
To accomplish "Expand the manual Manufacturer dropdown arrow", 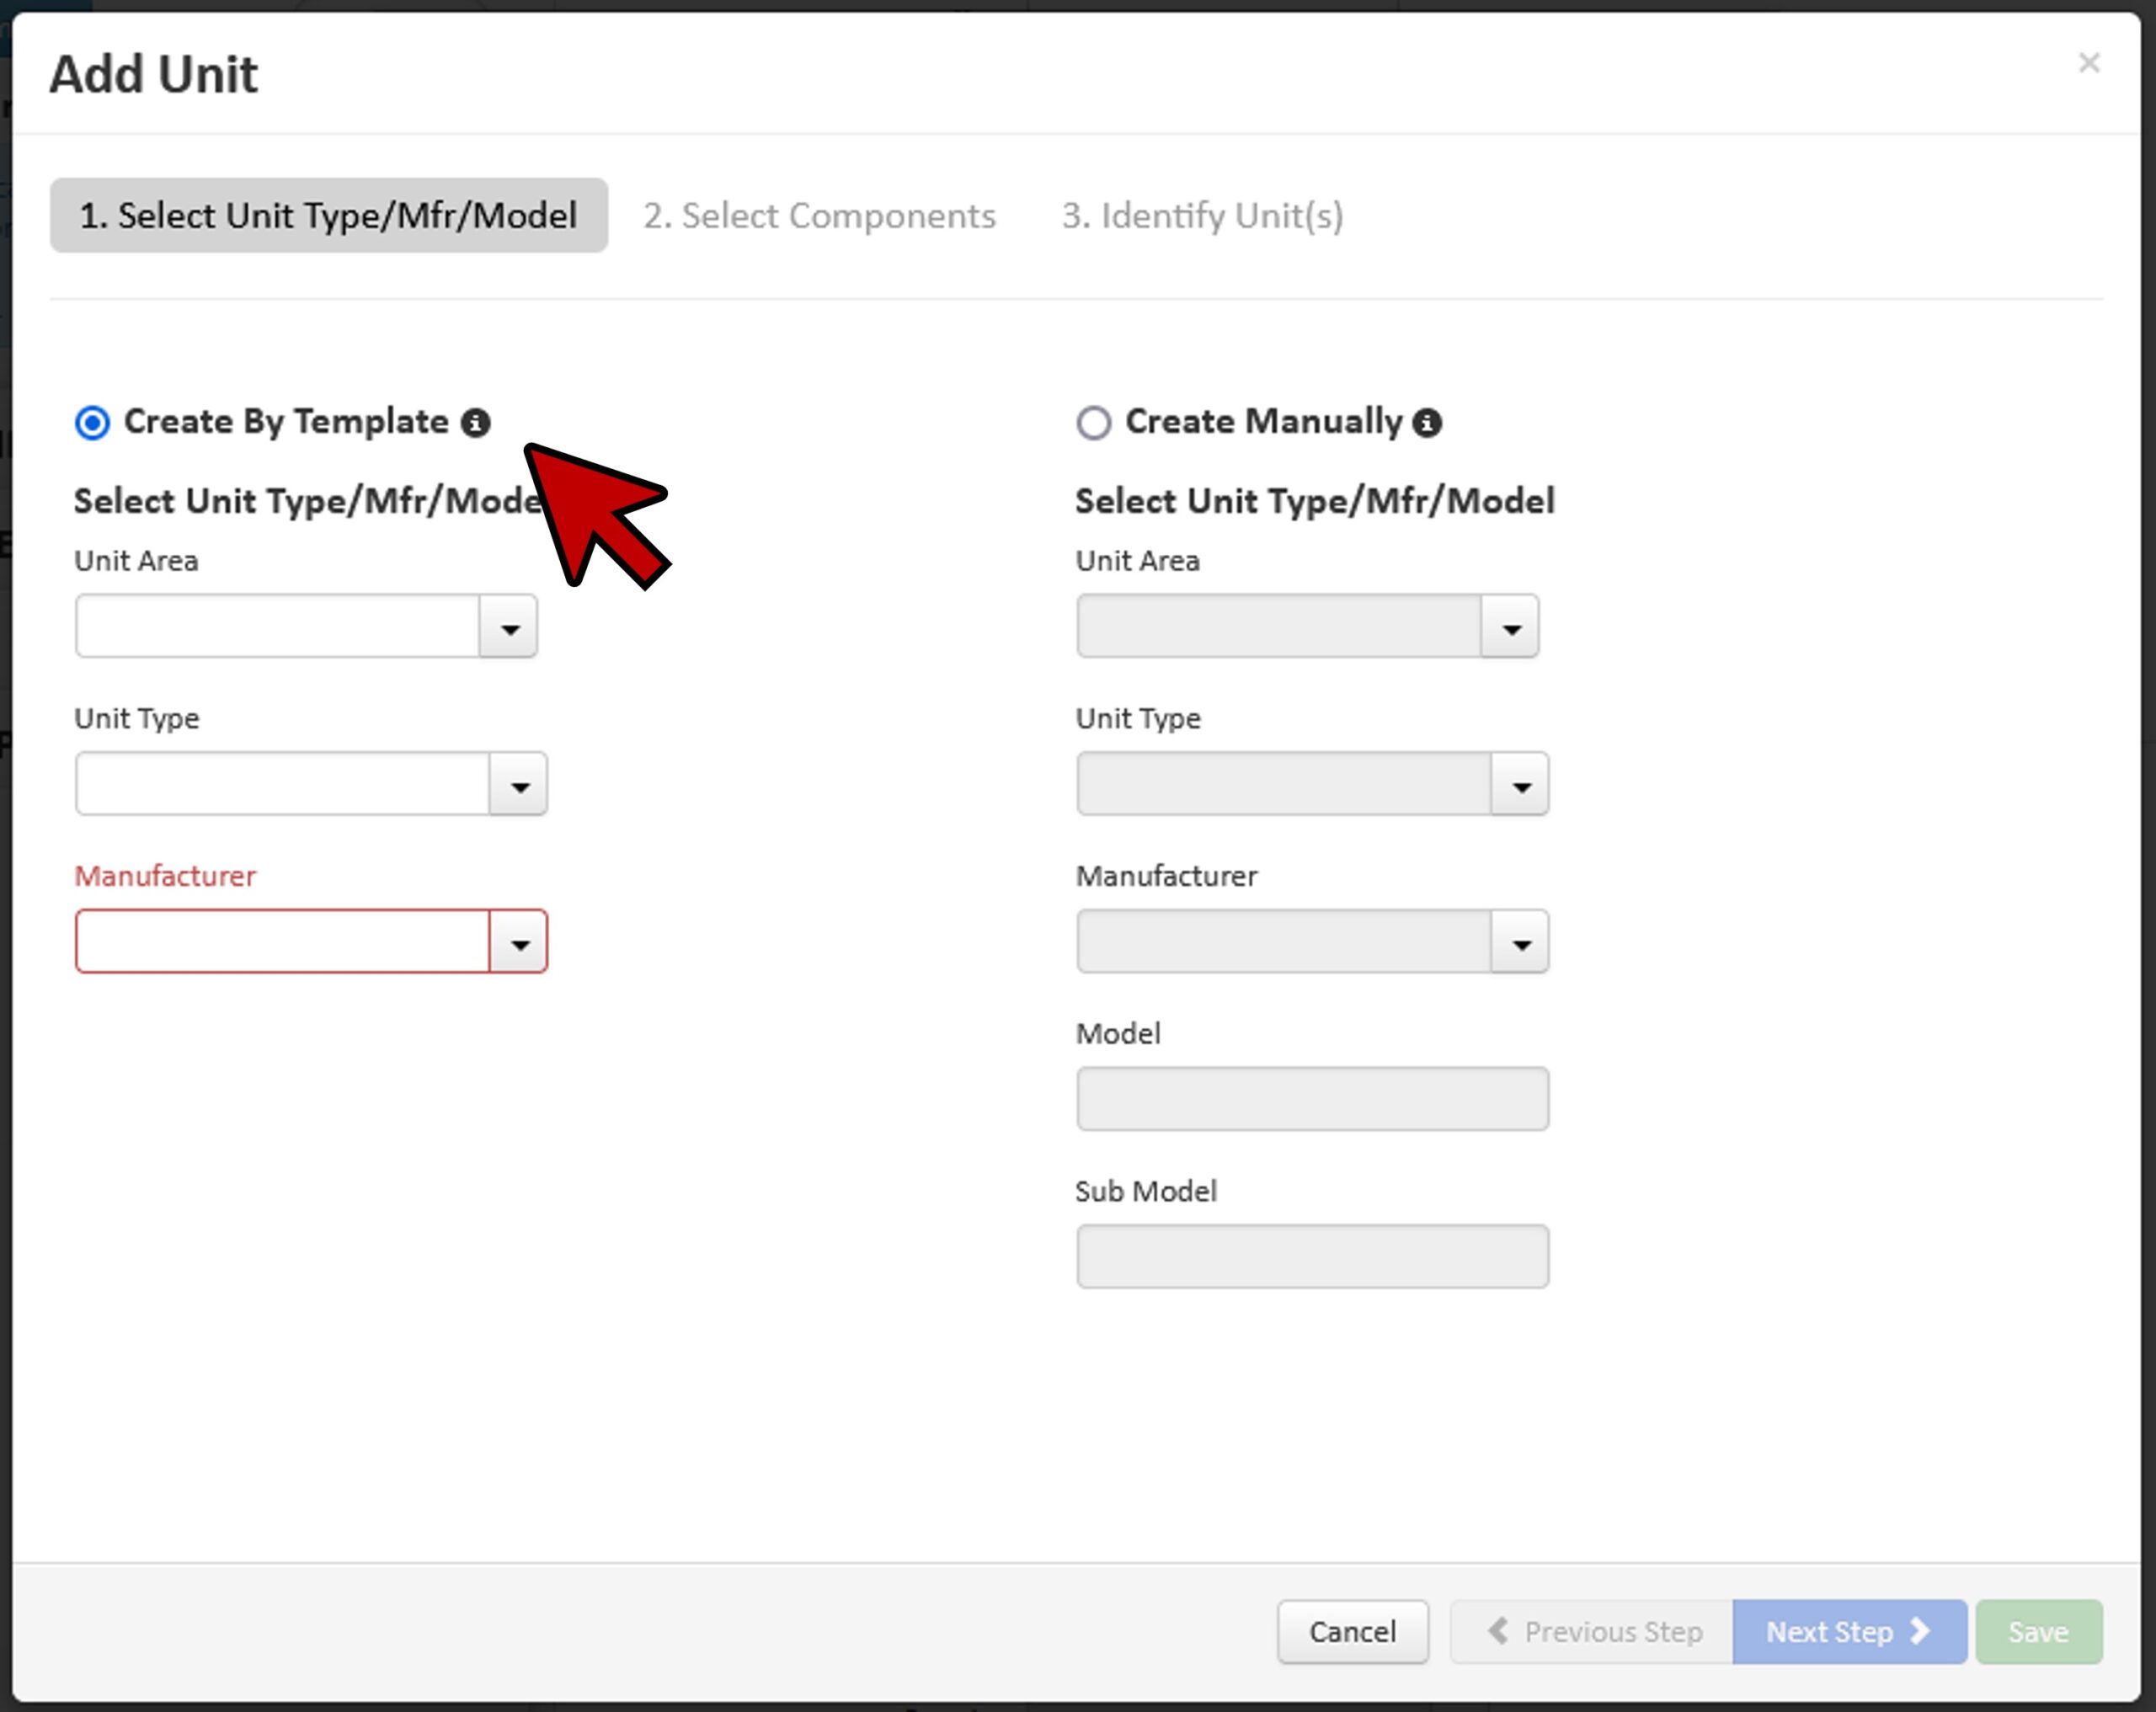I will (1520, 942).
